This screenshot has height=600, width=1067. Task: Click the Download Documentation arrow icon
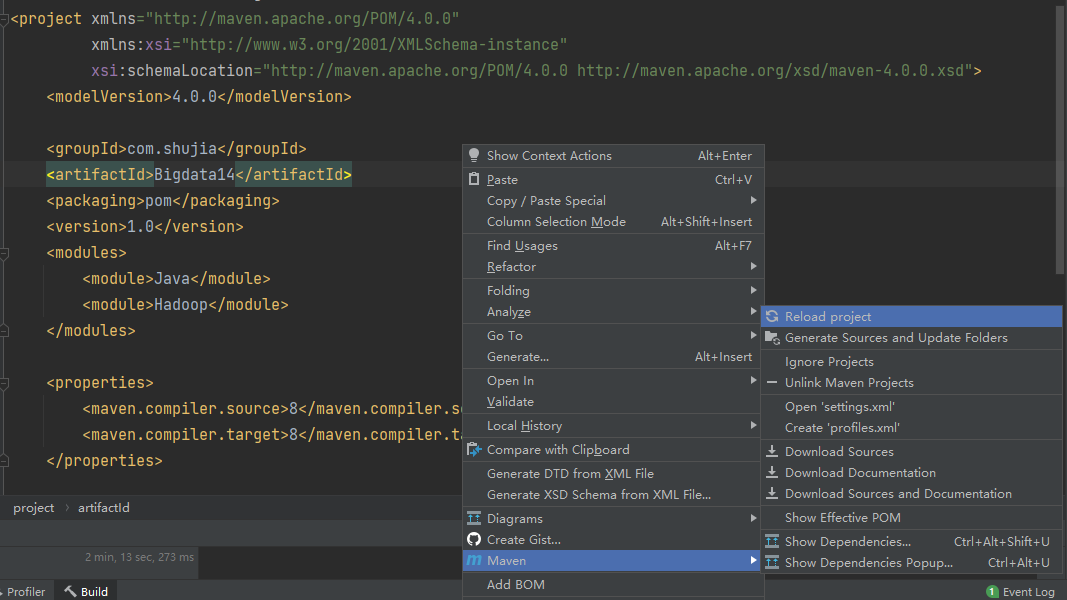[x=772, y=473]
